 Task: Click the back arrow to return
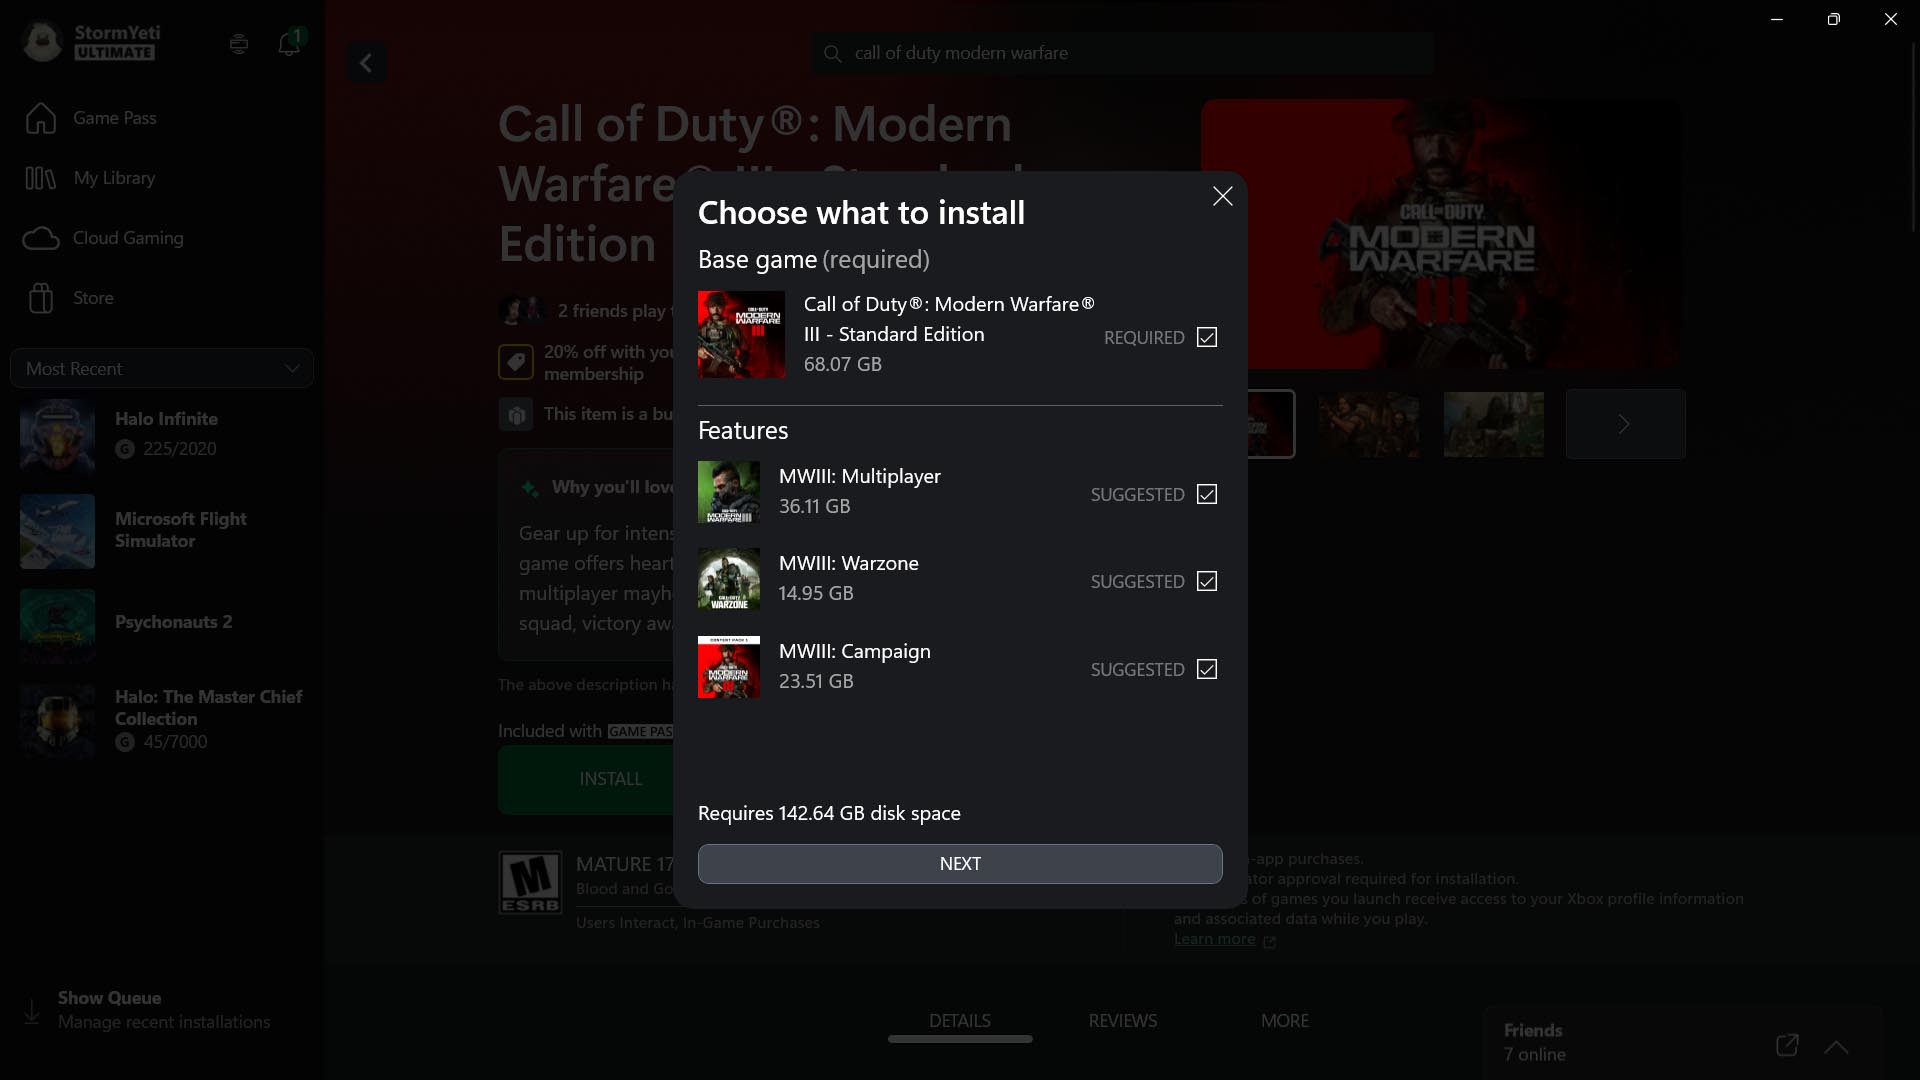[x=366, y=62]
